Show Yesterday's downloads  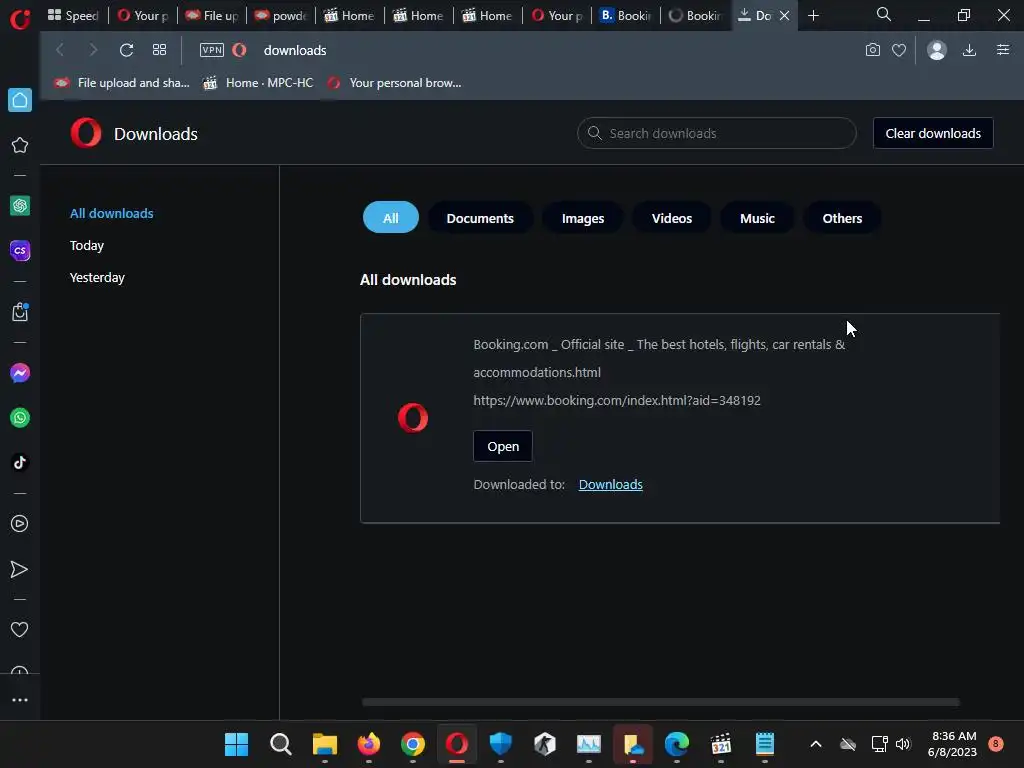[97, 278]
